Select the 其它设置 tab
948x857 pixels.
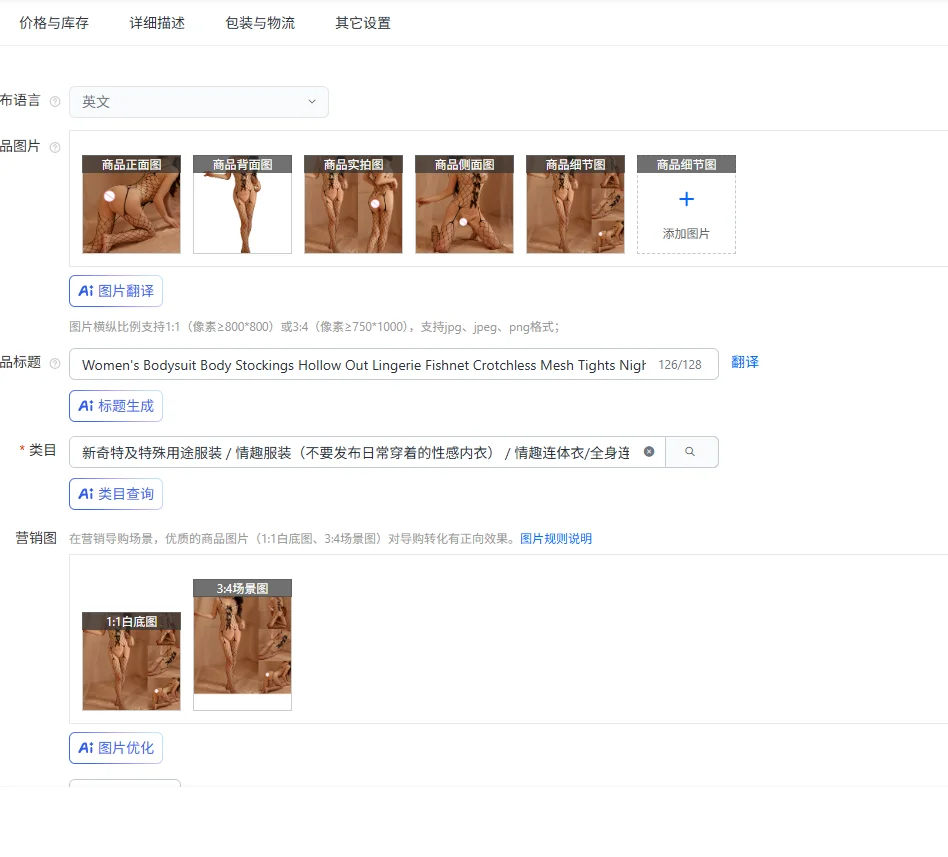[x=363, y=23]
